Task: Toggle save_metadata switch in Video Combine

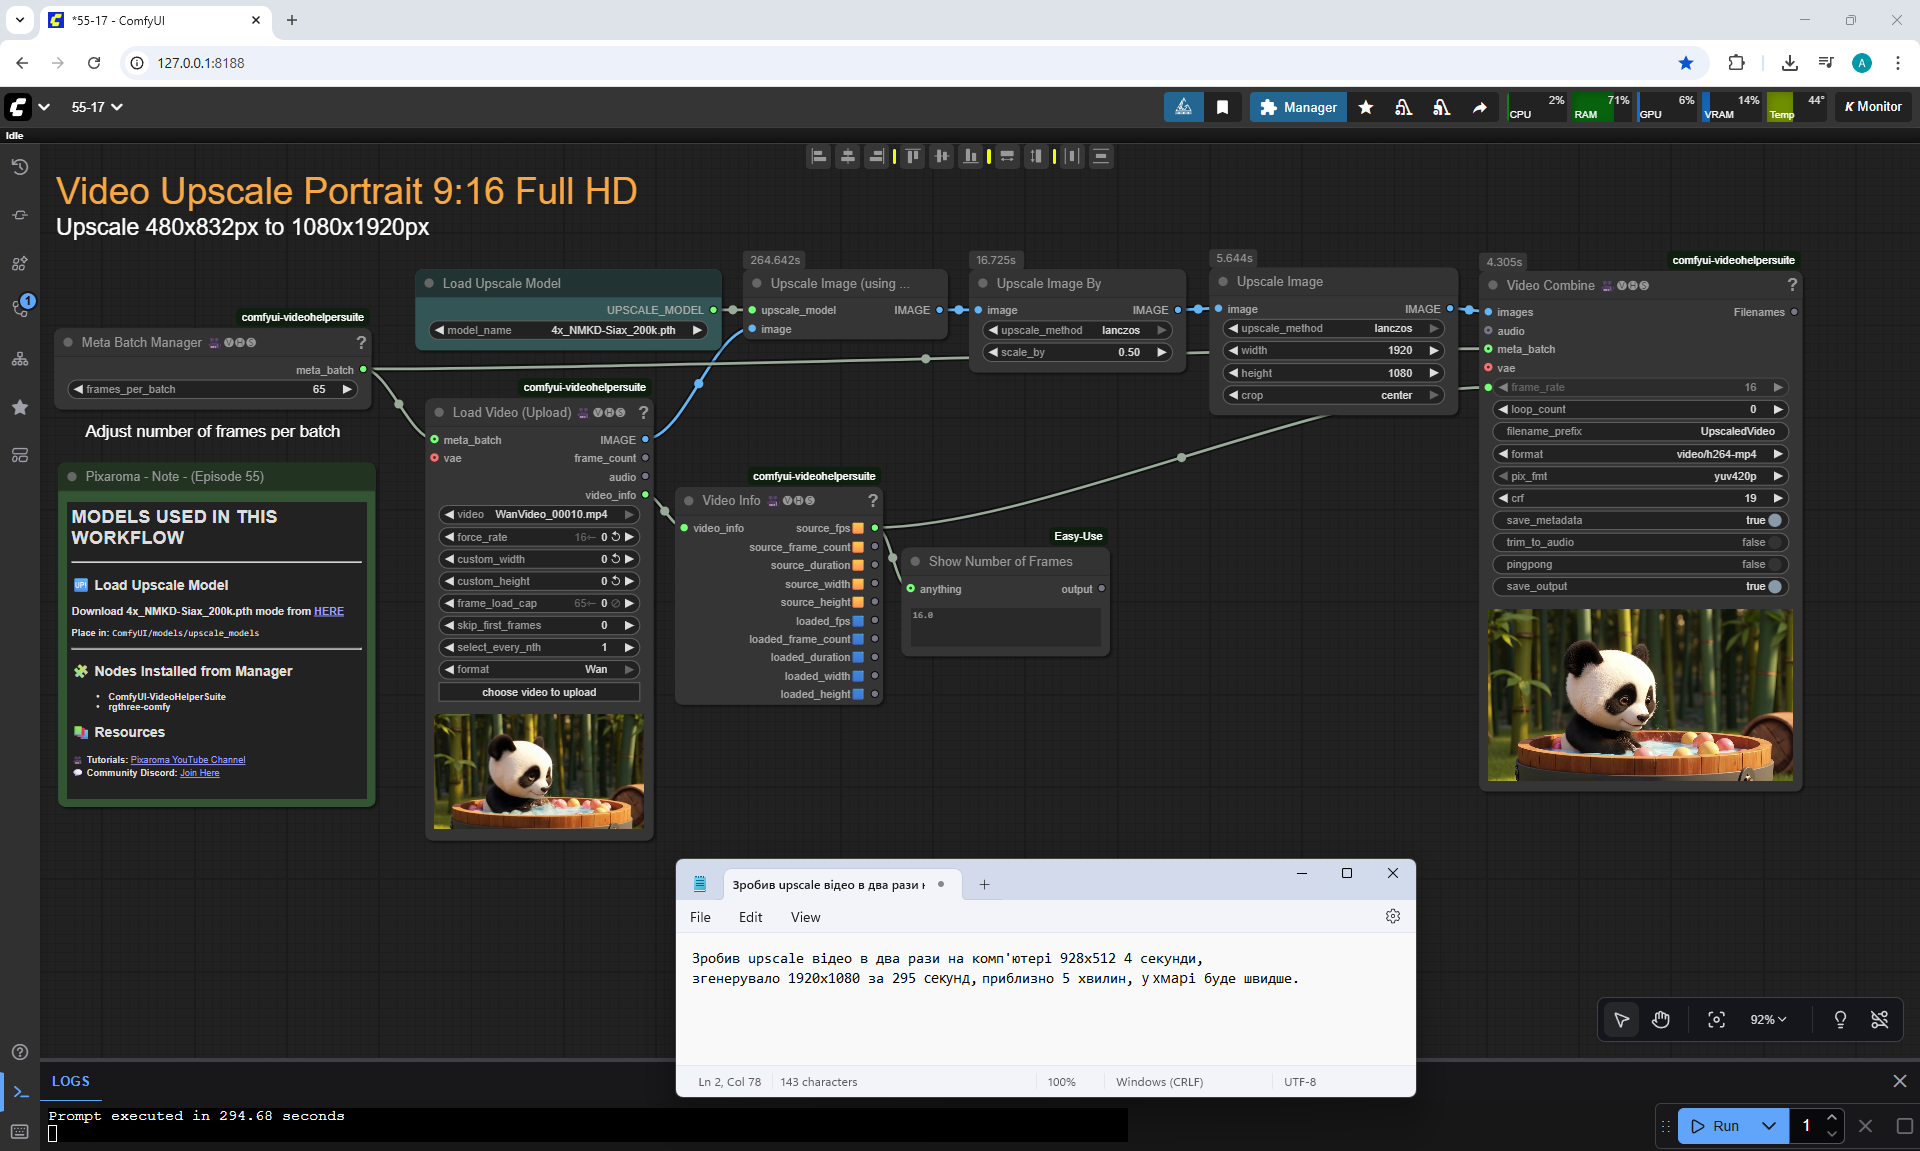Action: pos(1774,520)
